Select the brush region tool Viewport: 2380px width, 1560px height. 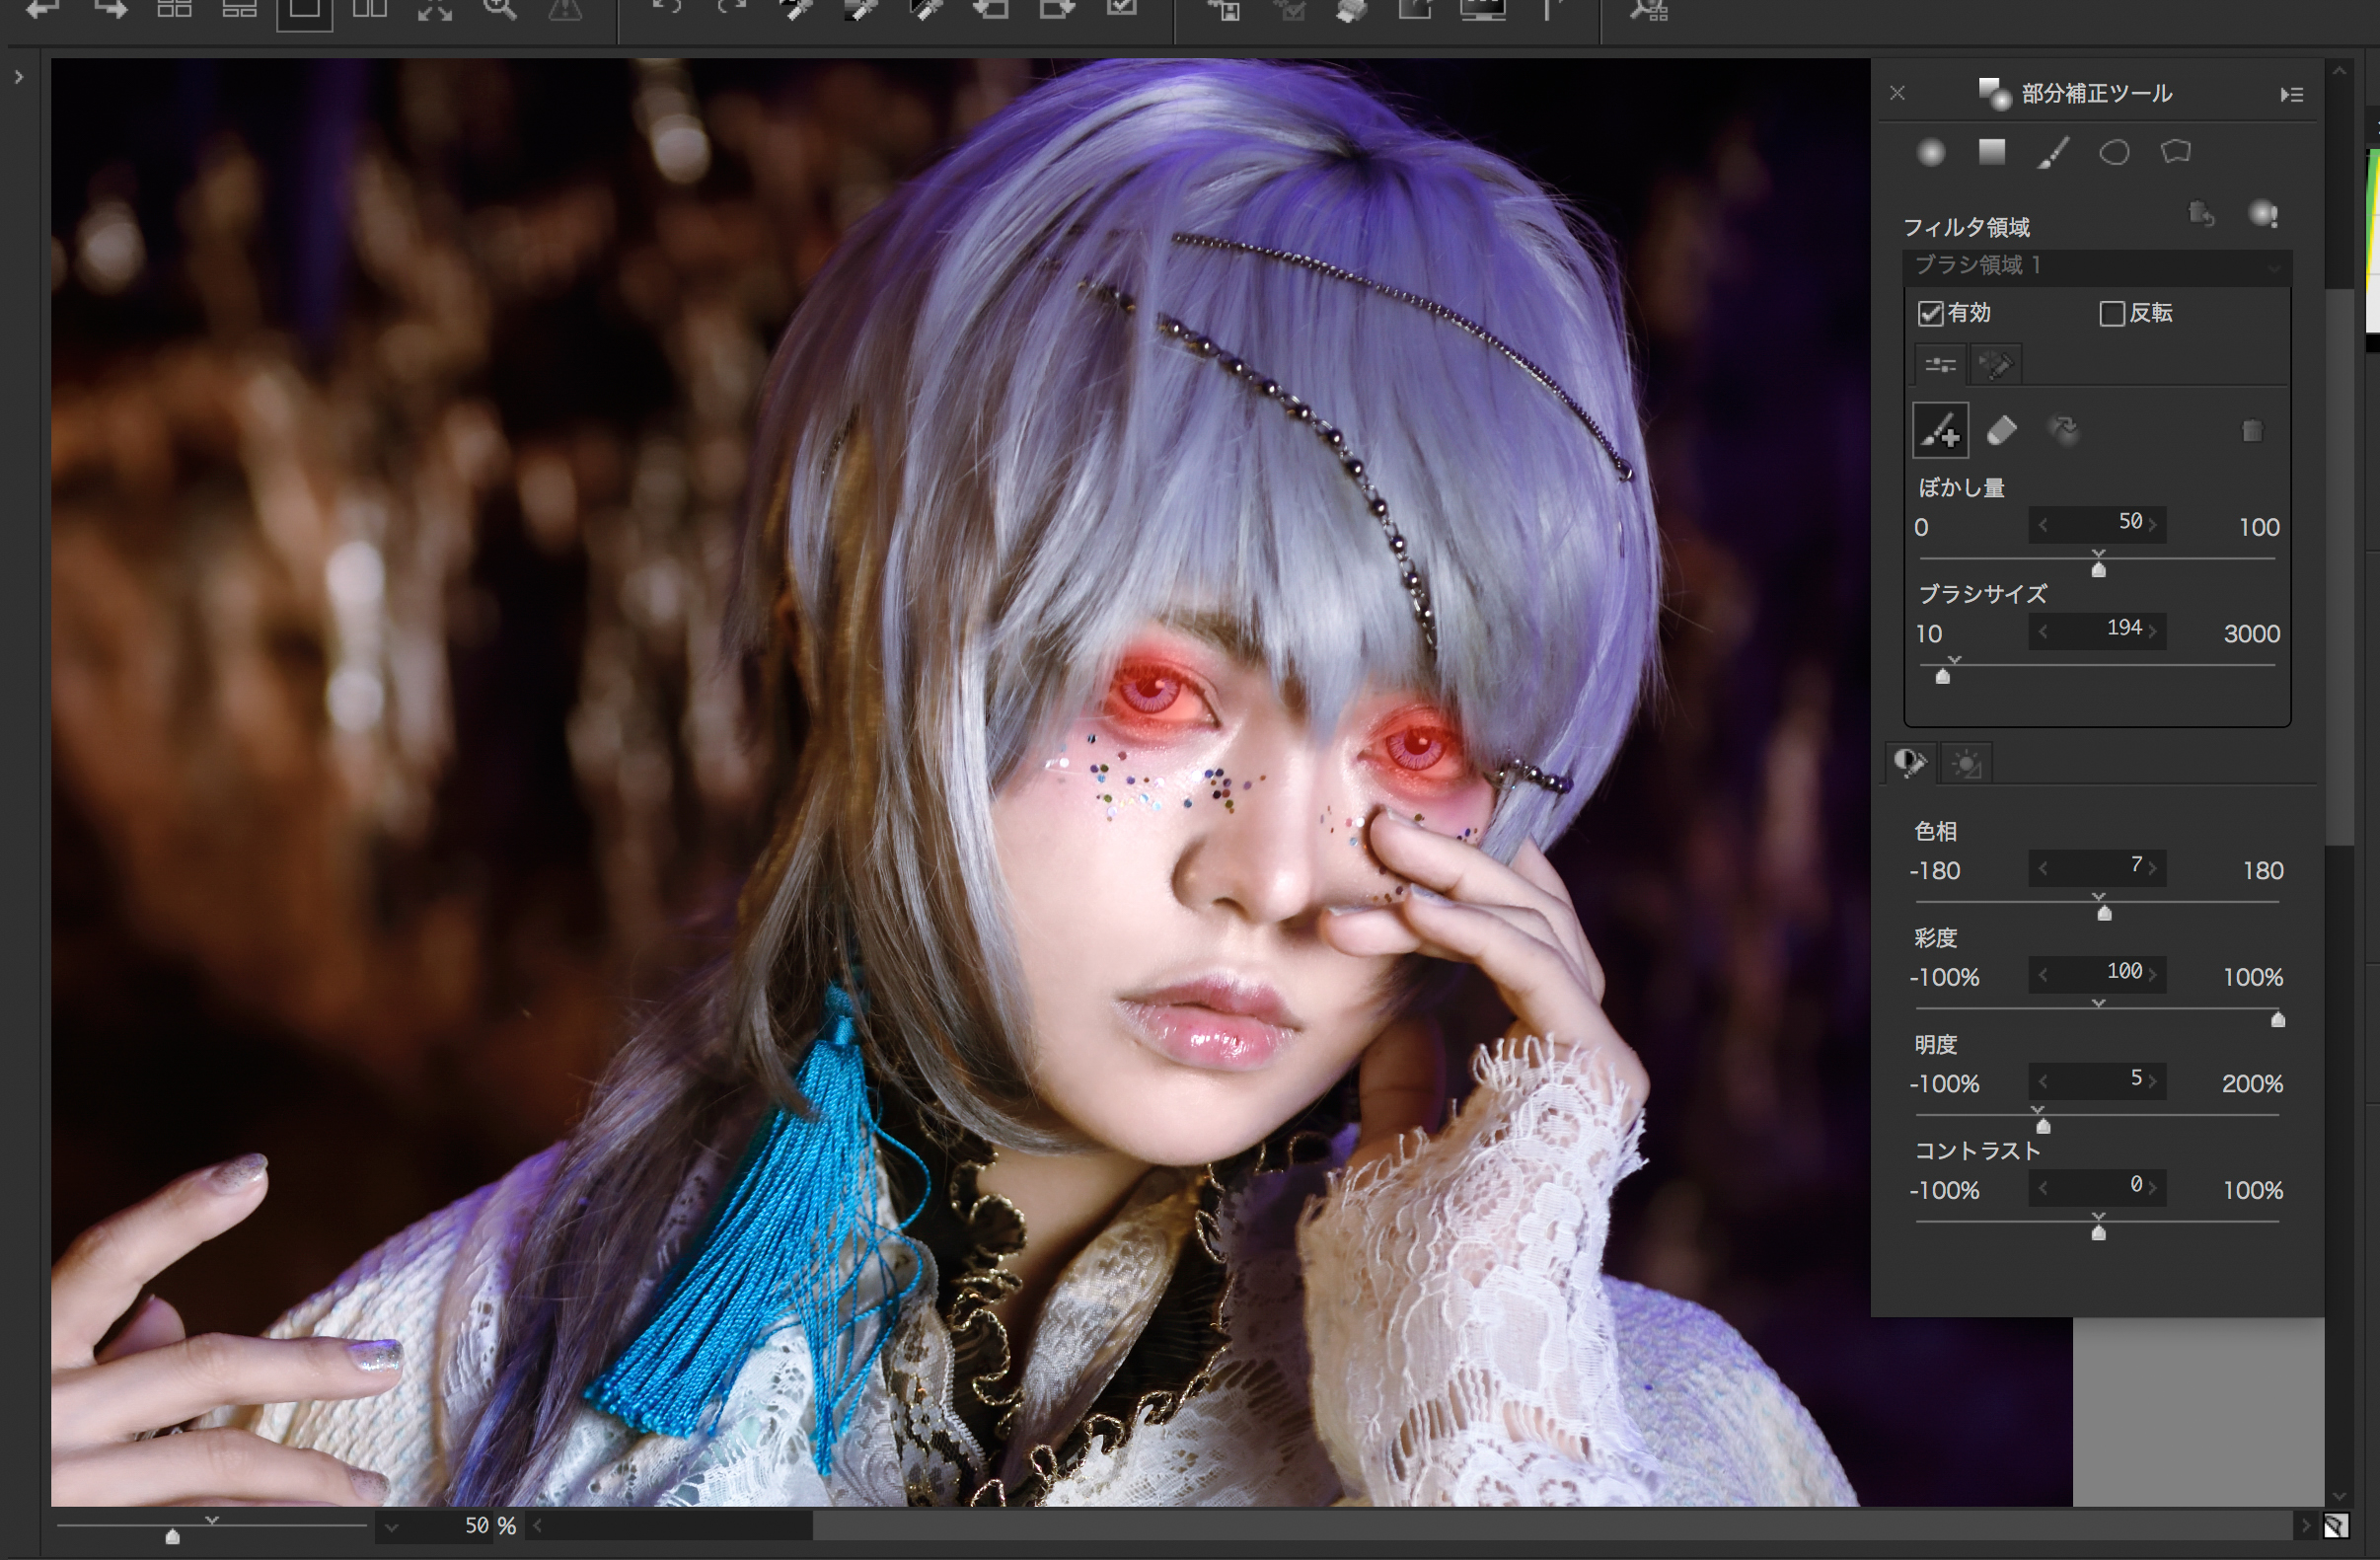tap(2053, 153)
